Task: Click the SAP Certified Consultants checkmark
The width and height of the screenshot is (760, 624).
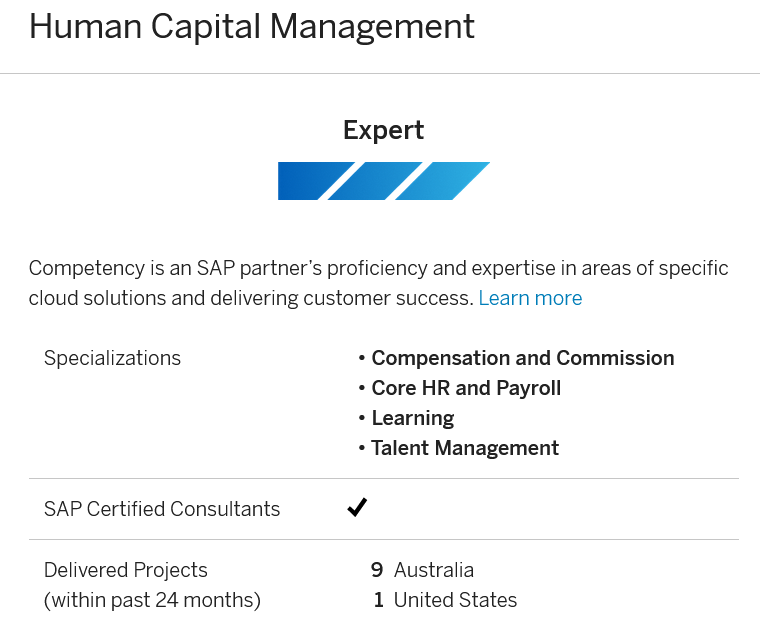Action: (x=357, y=508)
